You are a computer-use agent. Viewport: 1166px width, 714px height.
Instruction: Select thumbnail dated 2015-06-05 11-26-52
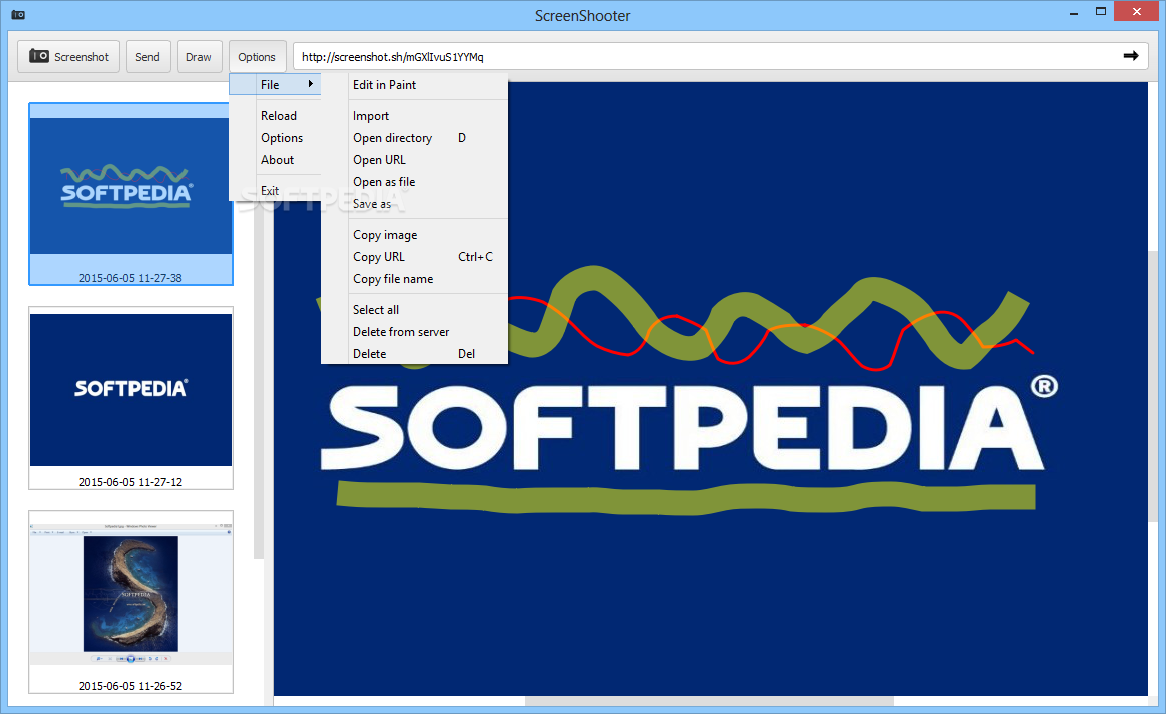[131, 602]
